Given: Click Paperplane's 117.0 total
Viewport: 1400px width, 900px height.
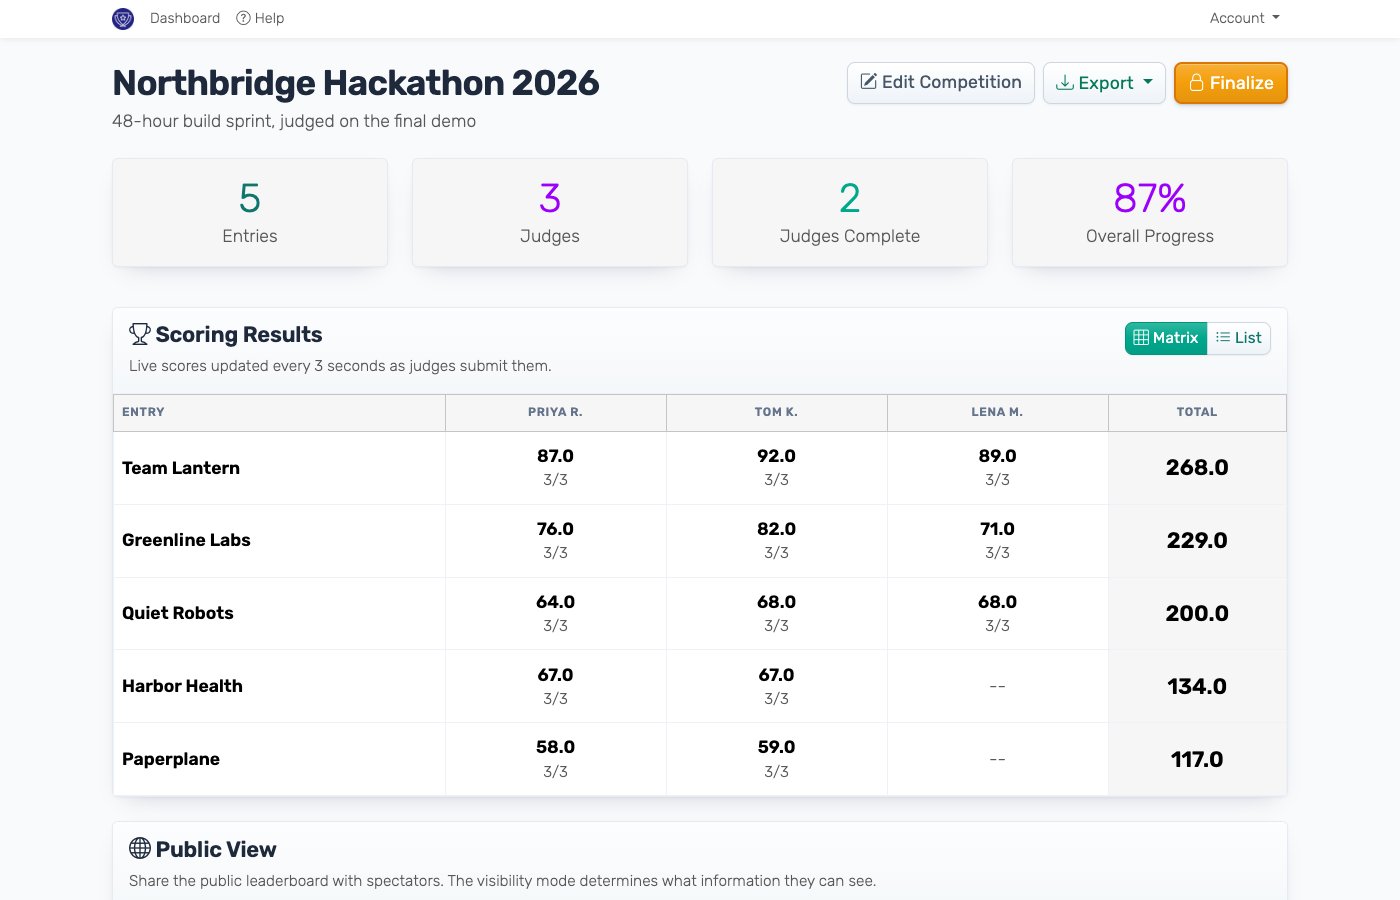Looking at the screenshot, I should click(1197, 759).
